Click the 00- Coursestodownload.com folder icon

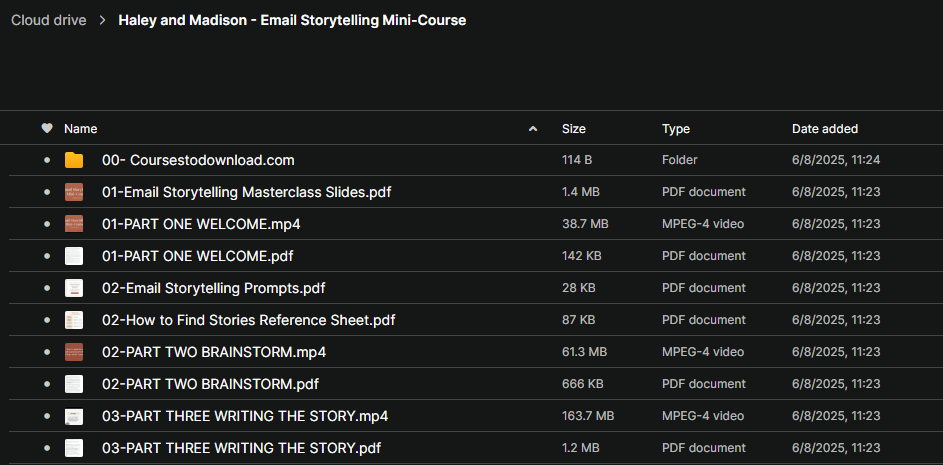[74, 160]
